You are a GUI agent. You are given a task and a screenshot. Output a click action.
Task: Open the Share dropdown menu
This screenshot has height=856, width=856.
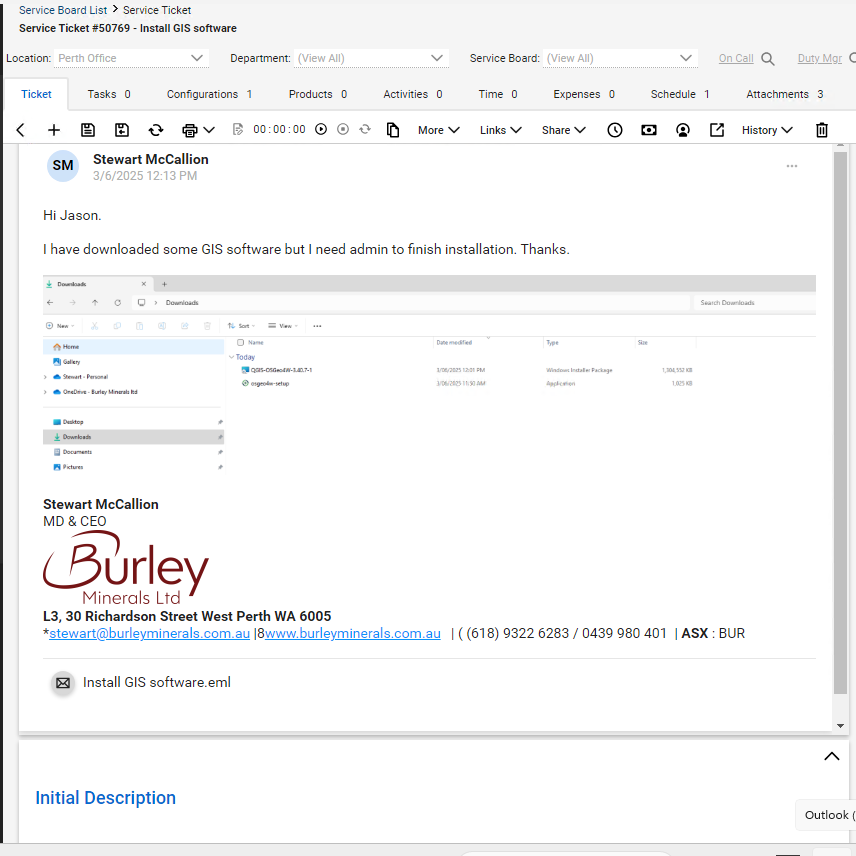coord(564,130)
